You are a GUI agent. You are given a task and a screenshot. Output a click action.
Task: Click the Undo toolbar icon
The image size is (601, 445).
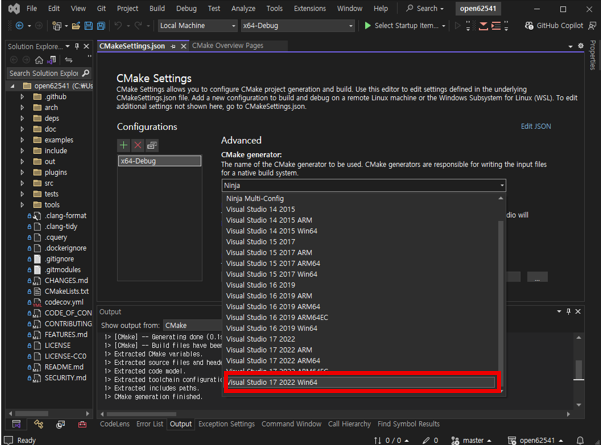(x=118, y=26)
